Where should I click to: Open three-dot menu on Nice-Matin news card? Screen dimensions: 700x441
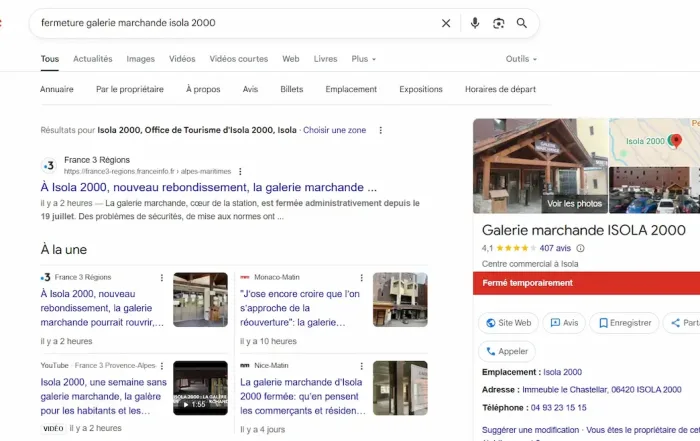point(361,366)
